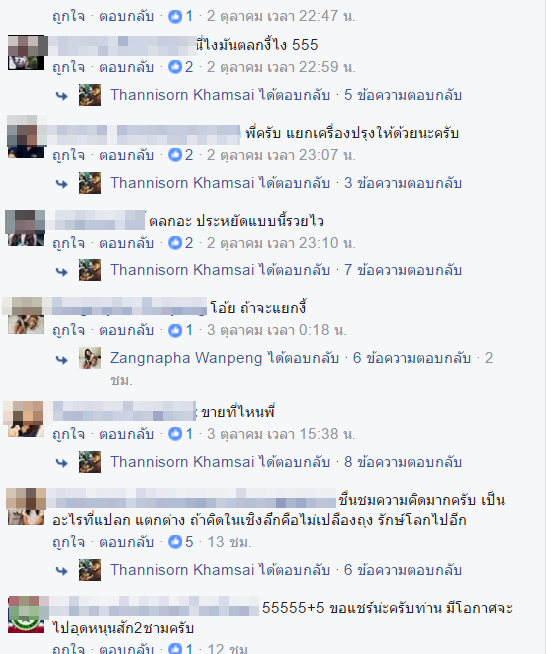Screen dimensions: 546x654
Task: Expand the 7 replies thread
Action: pos(403,270)
